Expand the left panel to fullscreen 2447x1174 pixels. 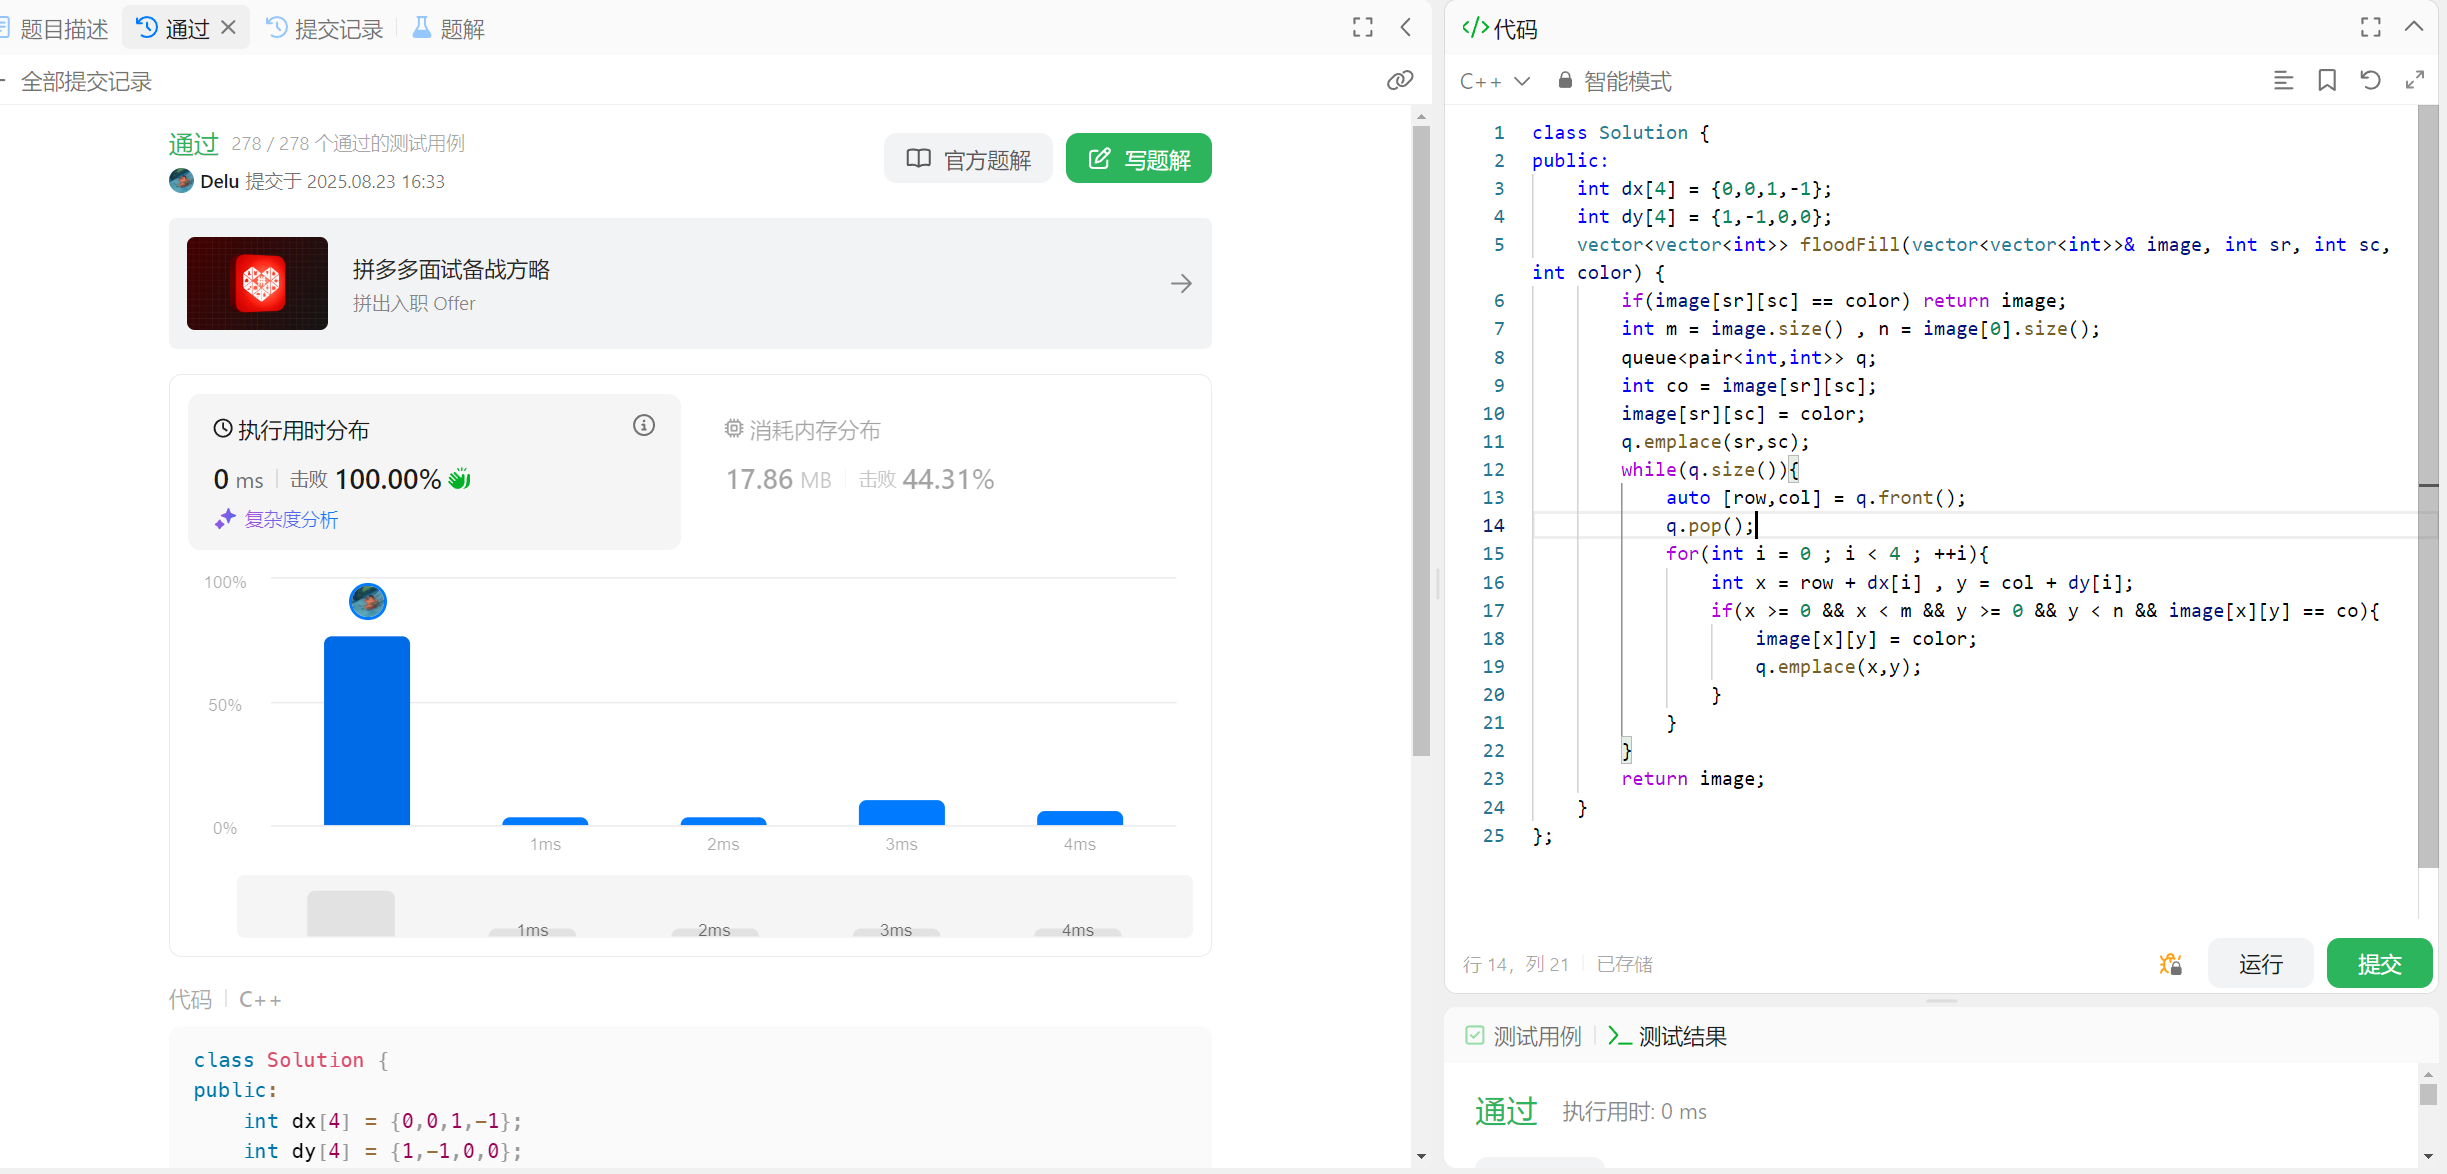(x=1362, y=28)
